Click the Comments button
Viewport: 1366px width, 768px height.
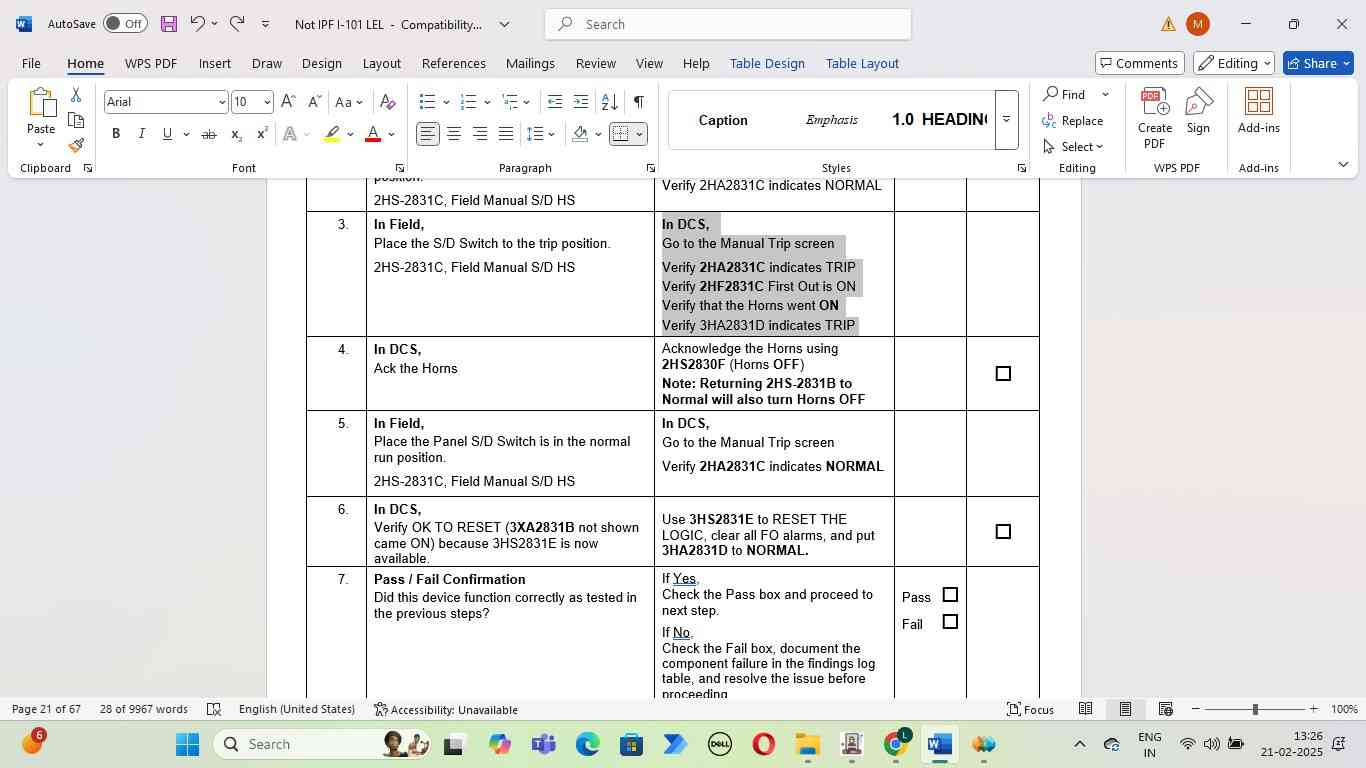pyautogui.click(x=1140, y=63)
